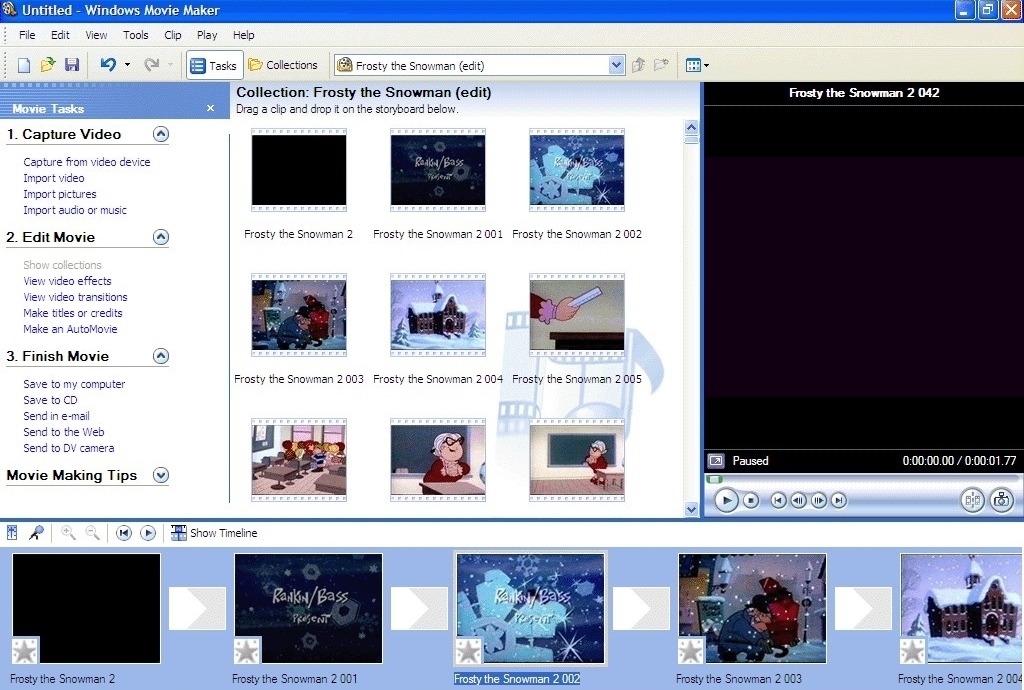
Task: Open the Views thumbnails dropdown button
Action: pos(697,65)
